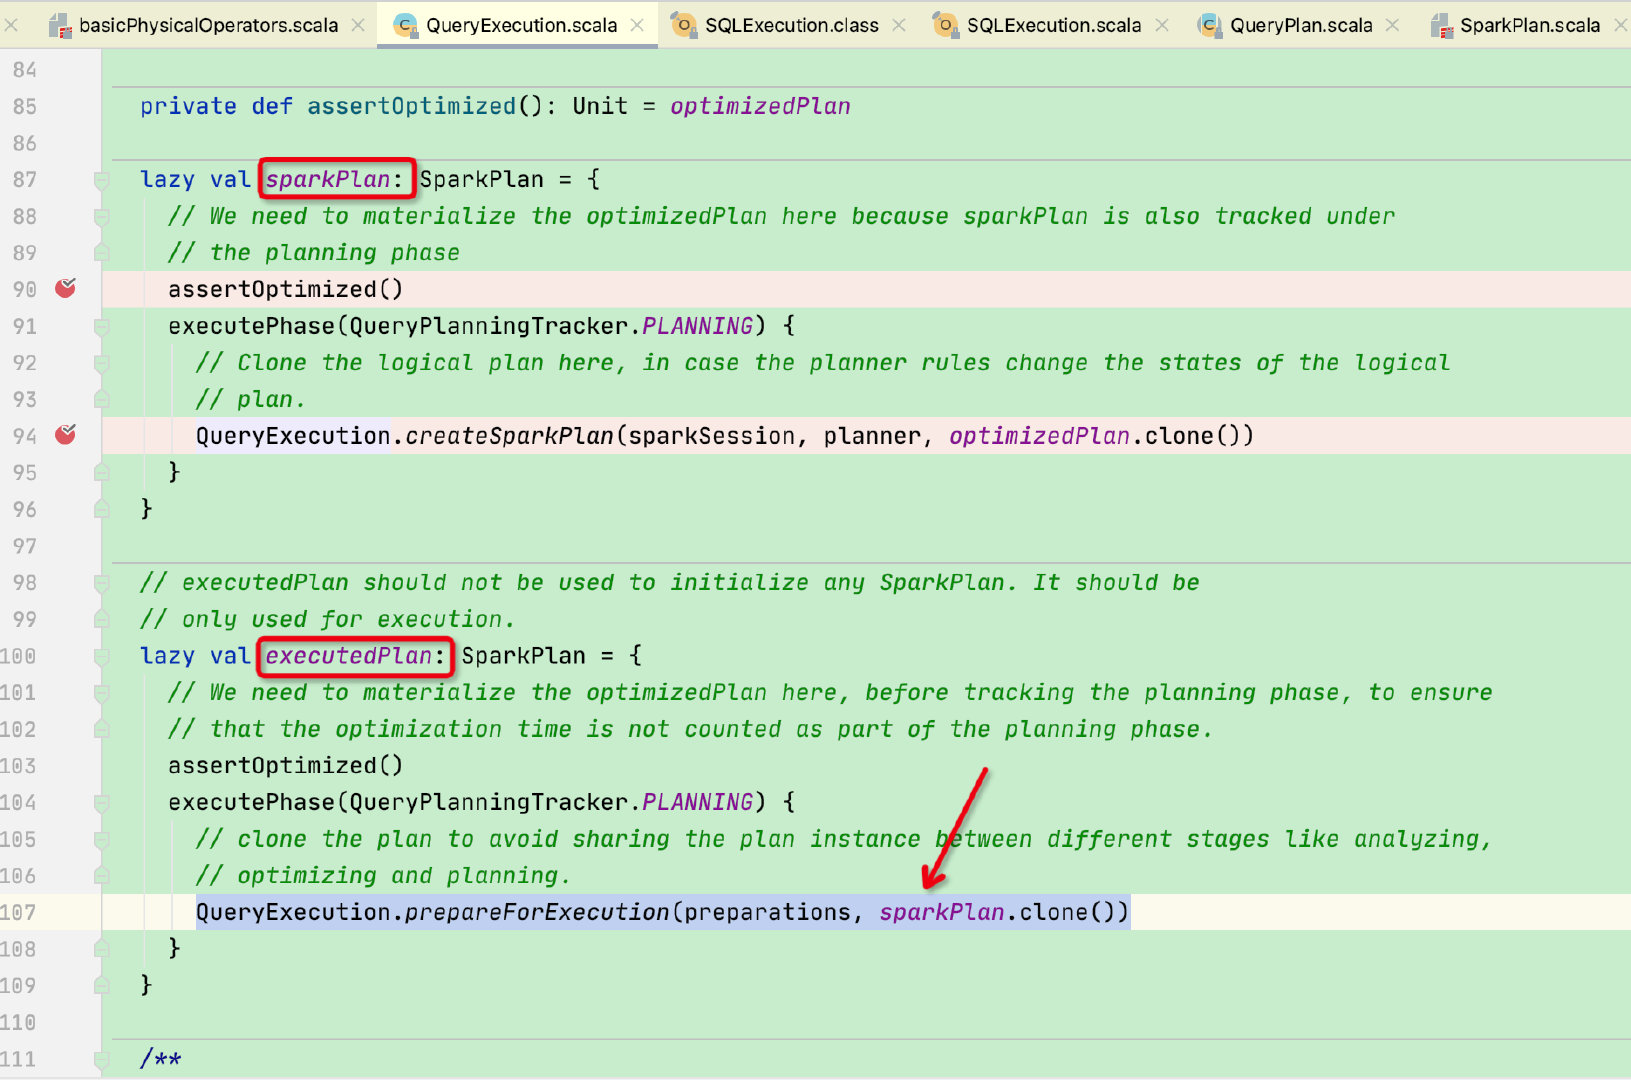This screenshot has width=1631, height=1080.
Task: Collapse executePhase block at line 91
Action: point(101,326)
